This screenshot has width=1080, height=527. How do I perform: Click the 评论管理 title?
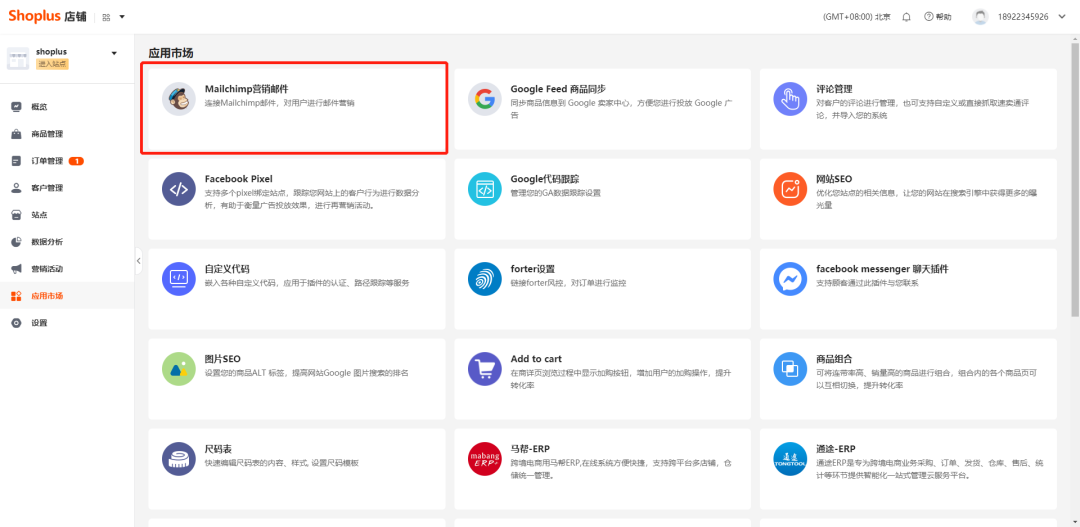[x=834, y=89]
